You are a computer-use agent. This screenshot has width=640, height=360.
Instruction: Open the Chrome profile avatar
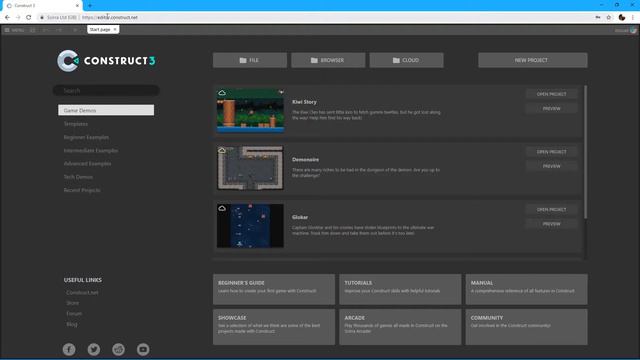(622, 18)
